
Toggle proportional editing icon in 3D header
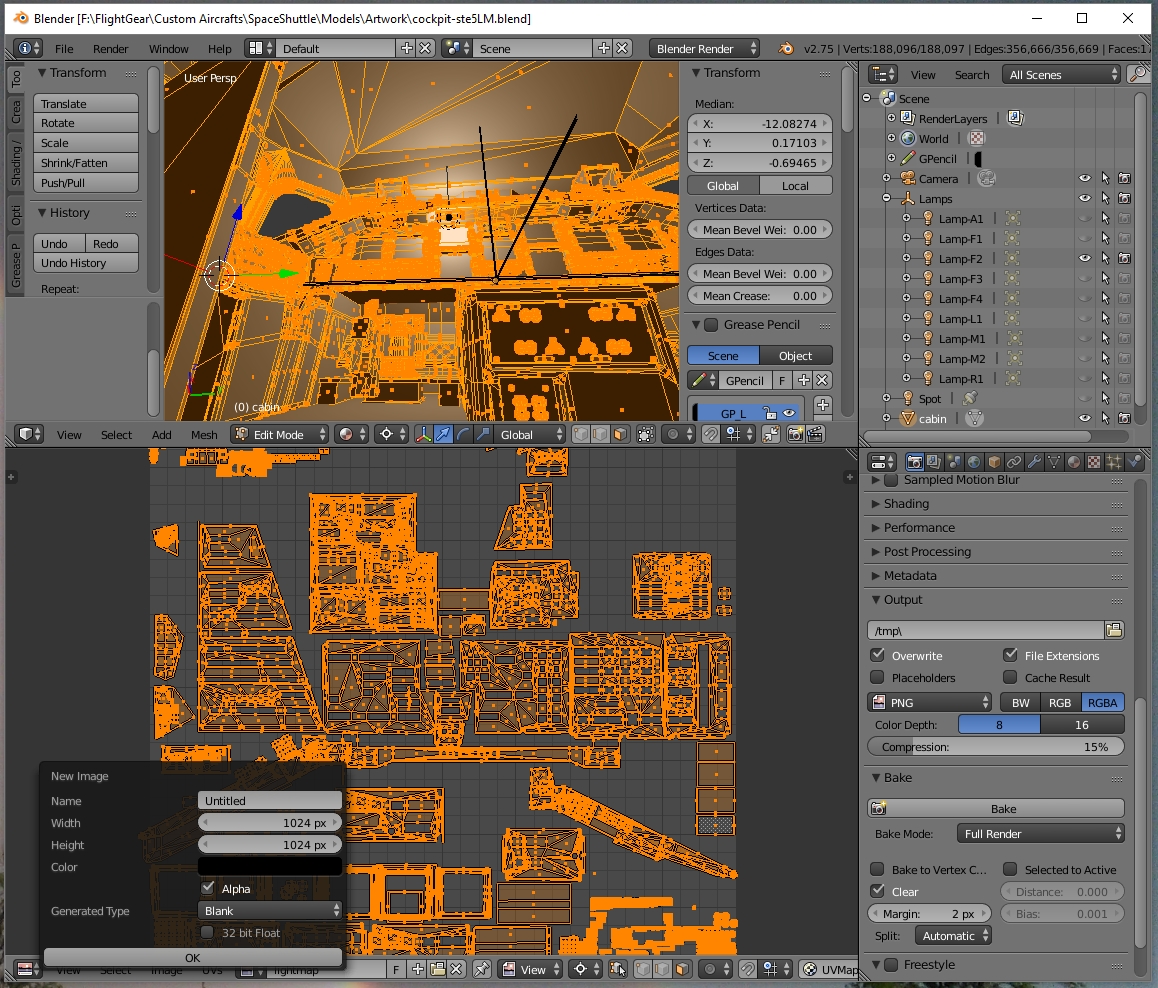672,434
